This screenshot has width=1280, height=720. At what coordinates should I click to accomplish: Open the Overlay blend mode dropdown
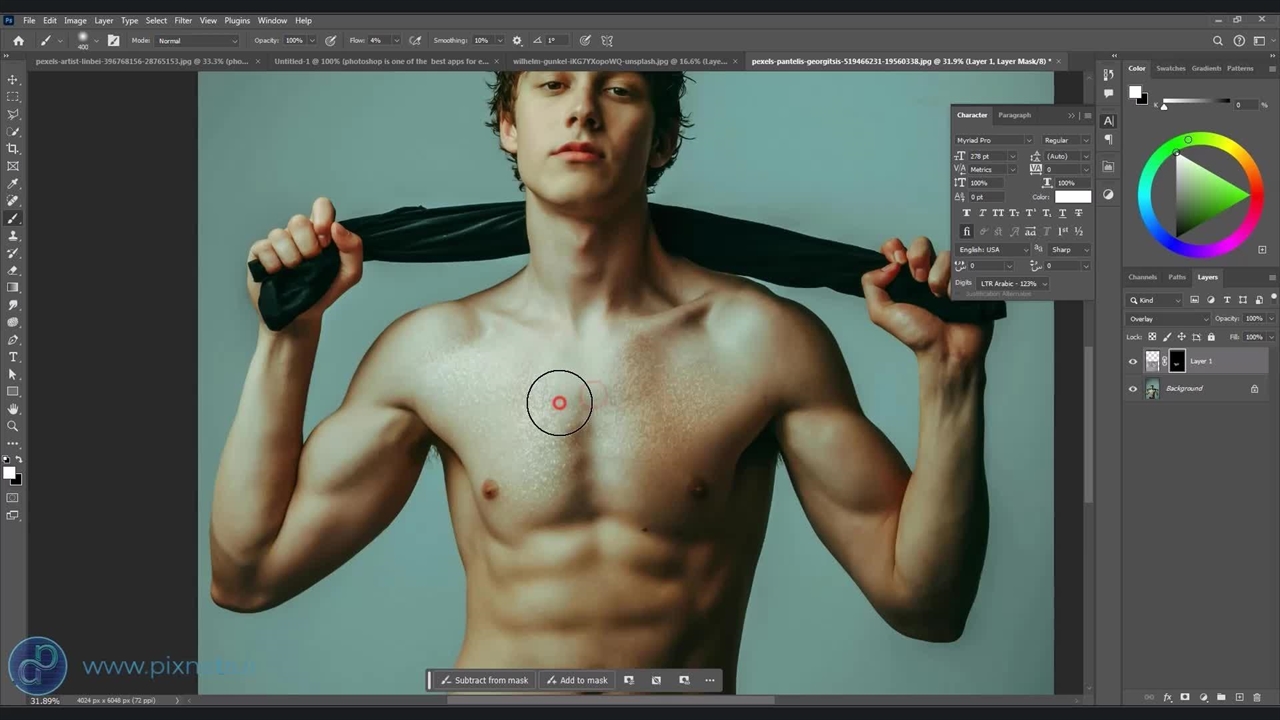click(1167, 319)
